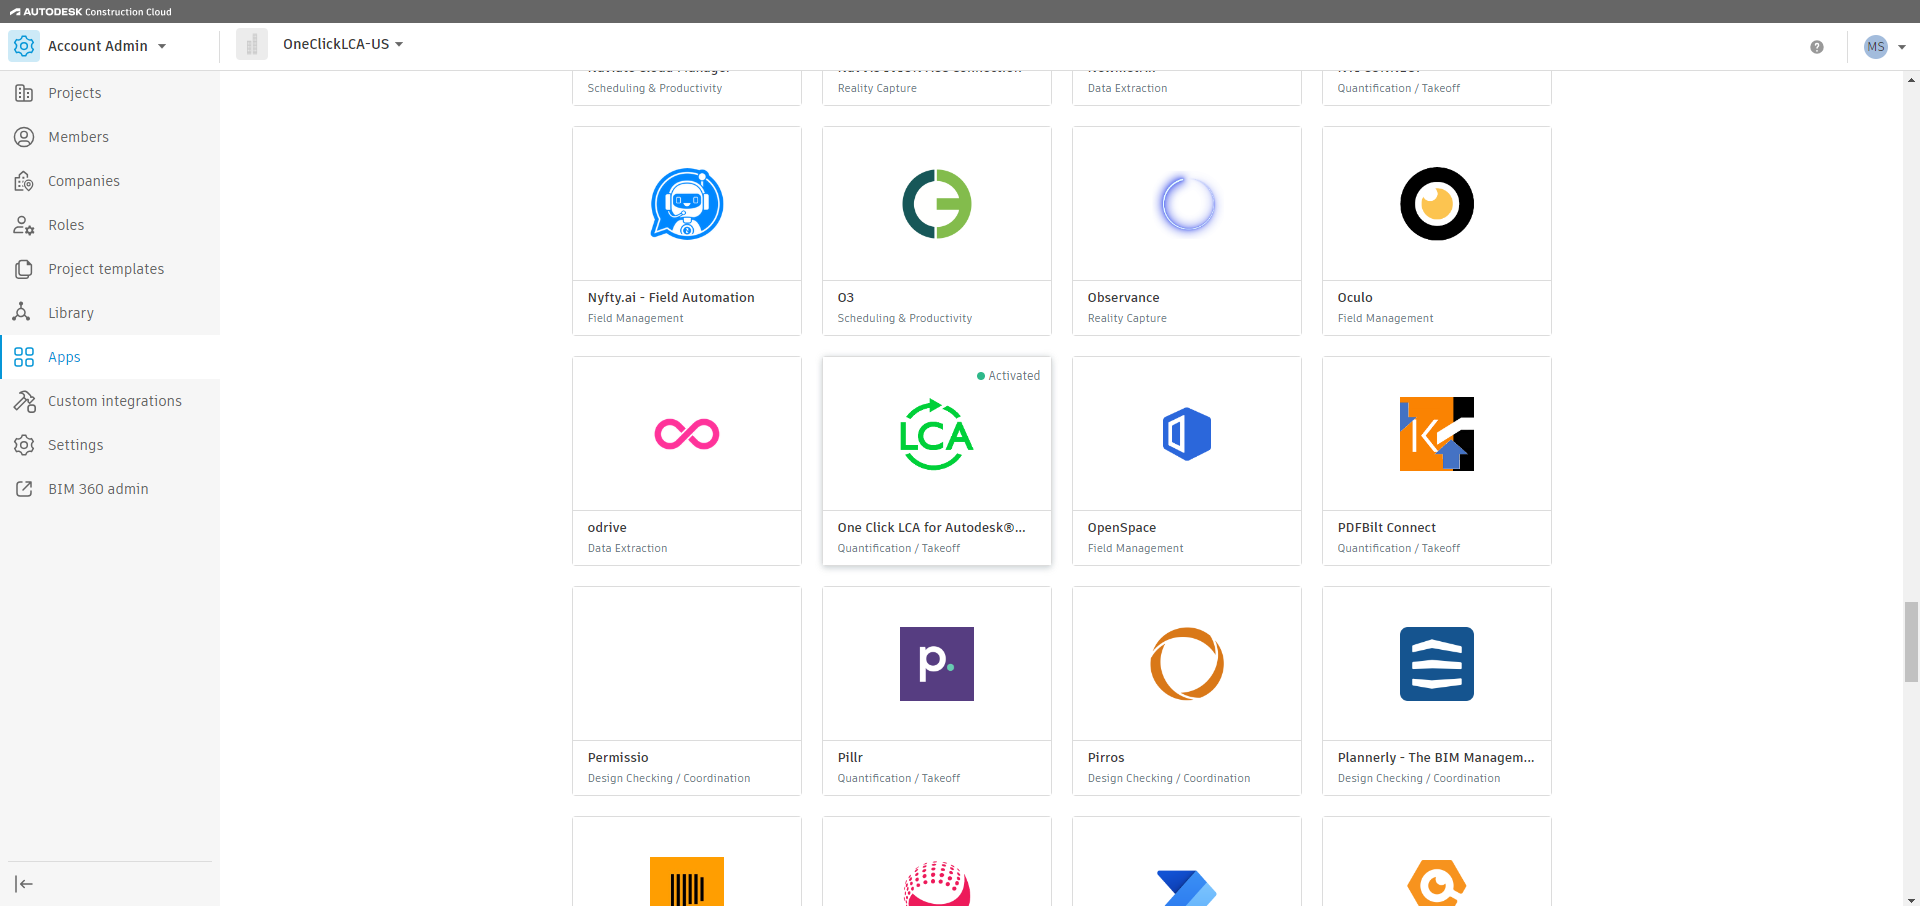Image resolution: width=1920 pixels, height=906 pixels.
Task: Click Field Management under Nyfty.ai
Action: click(636, 319)
